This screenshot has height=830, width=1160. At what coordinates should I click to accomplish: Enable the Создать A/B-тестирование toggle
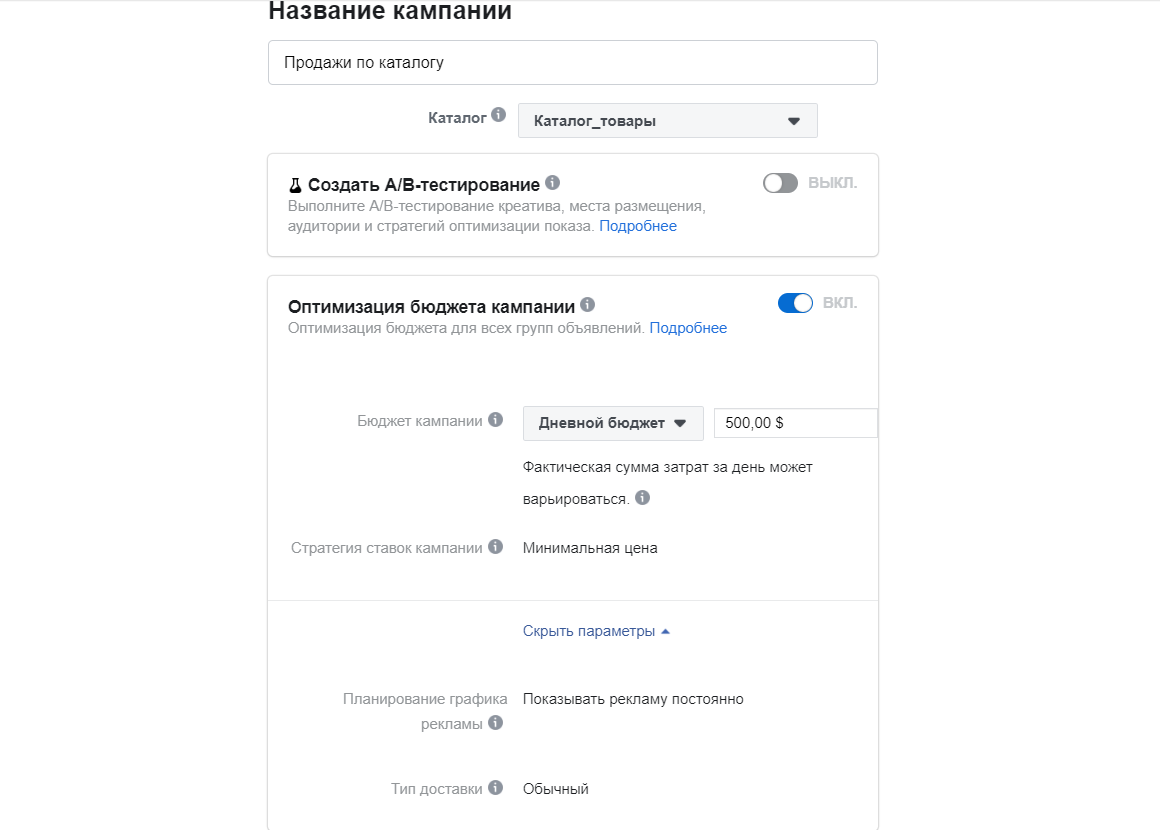pos(780,183)
